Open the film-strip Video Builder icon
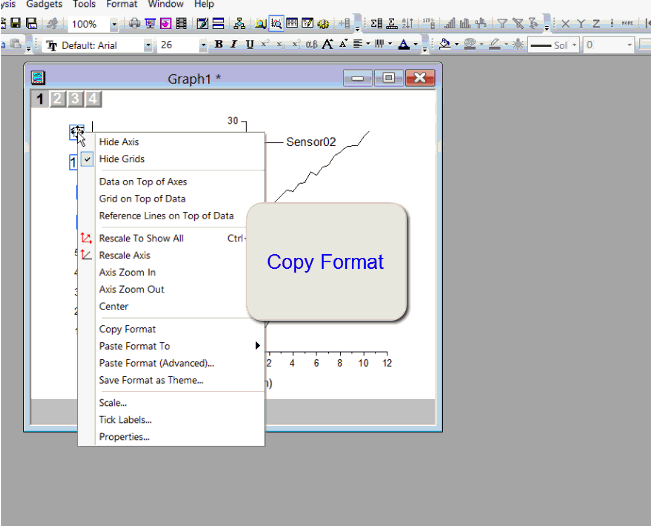 click(181, 23)
